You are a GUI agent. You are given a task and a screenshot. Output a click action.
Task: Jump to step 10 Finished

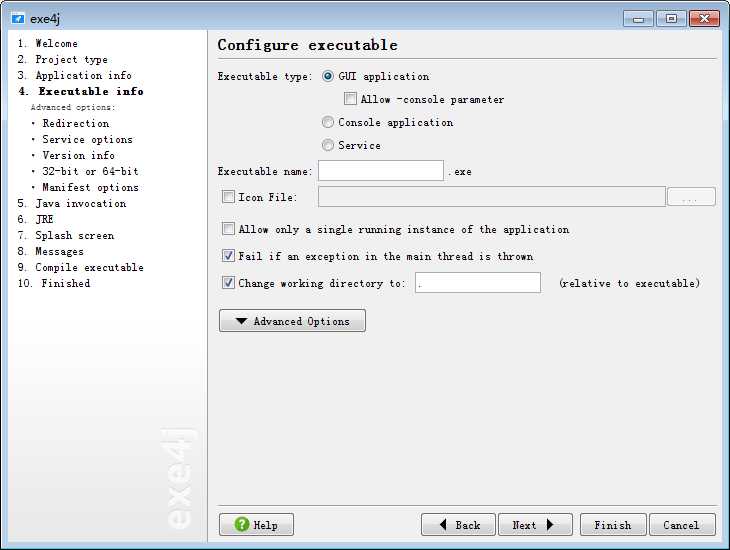point(54,283)
